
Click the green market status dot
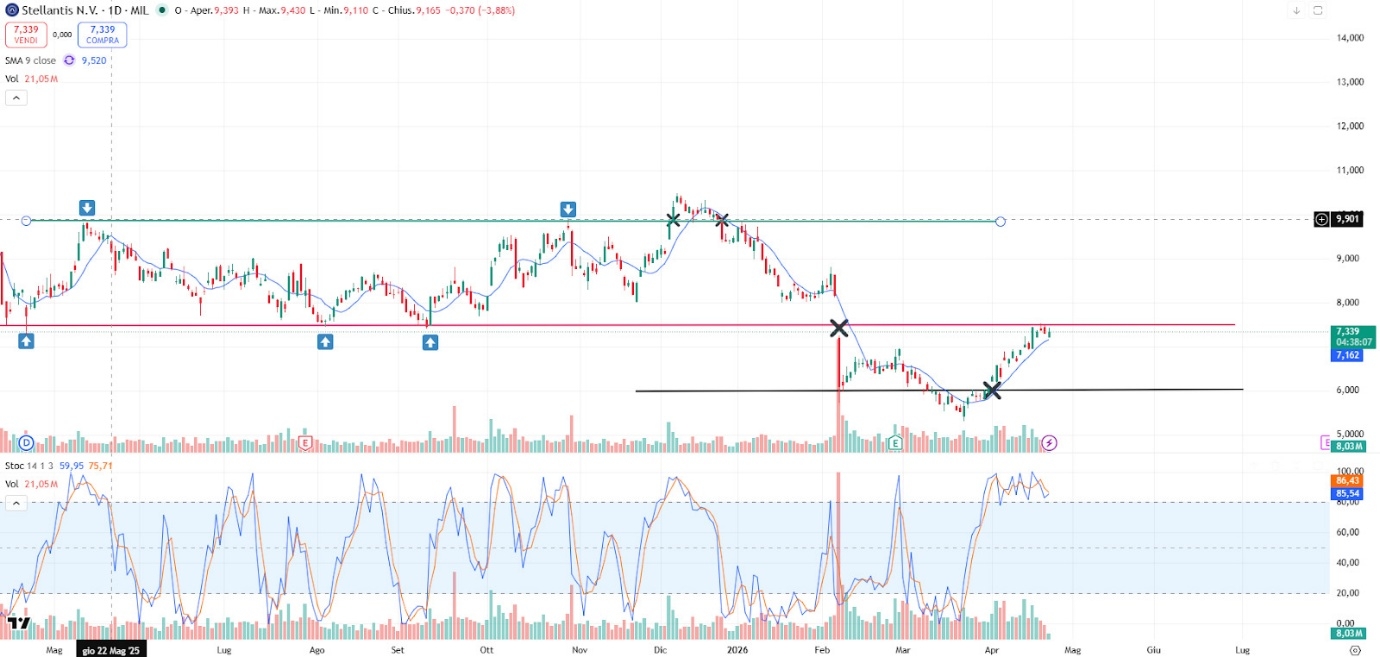tap(161, 10)
